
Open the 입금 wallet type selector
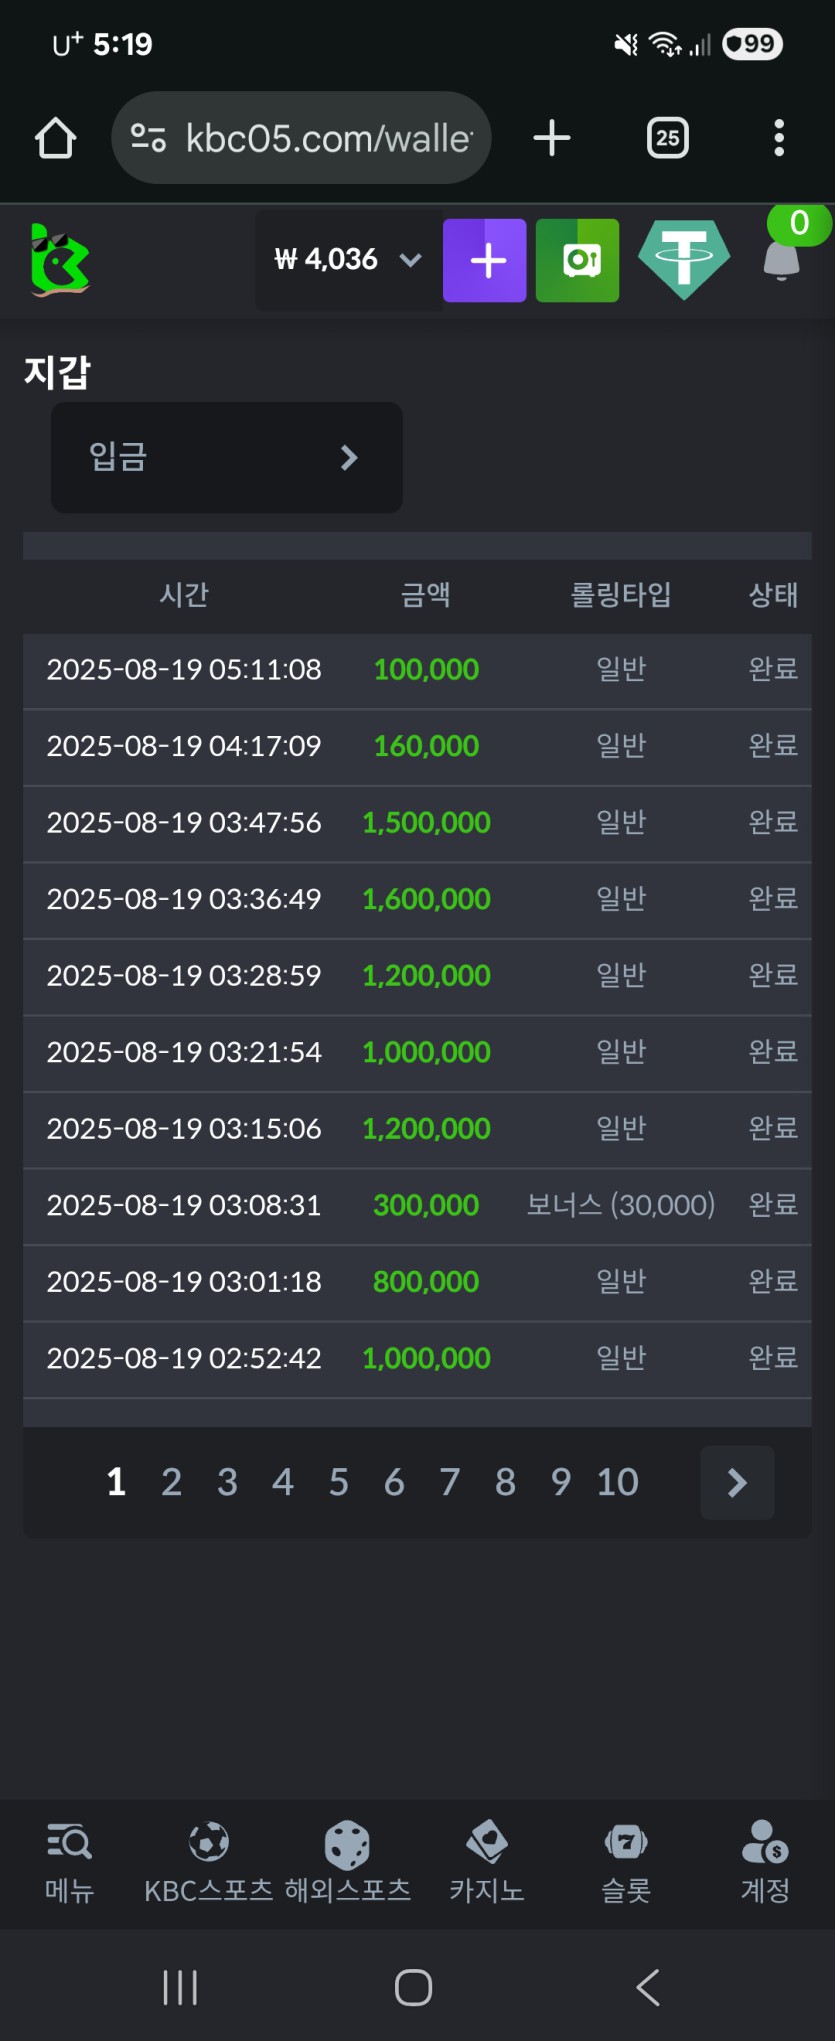pos(227,458)
